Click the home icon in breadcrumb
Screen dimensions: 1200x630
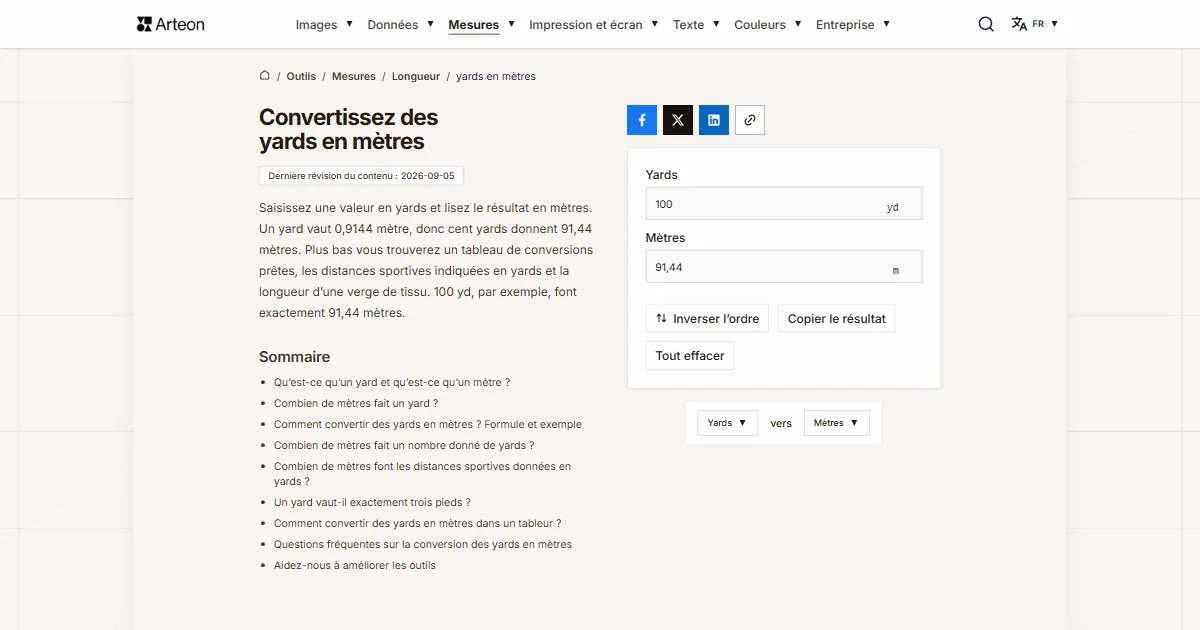coord(265,75)
